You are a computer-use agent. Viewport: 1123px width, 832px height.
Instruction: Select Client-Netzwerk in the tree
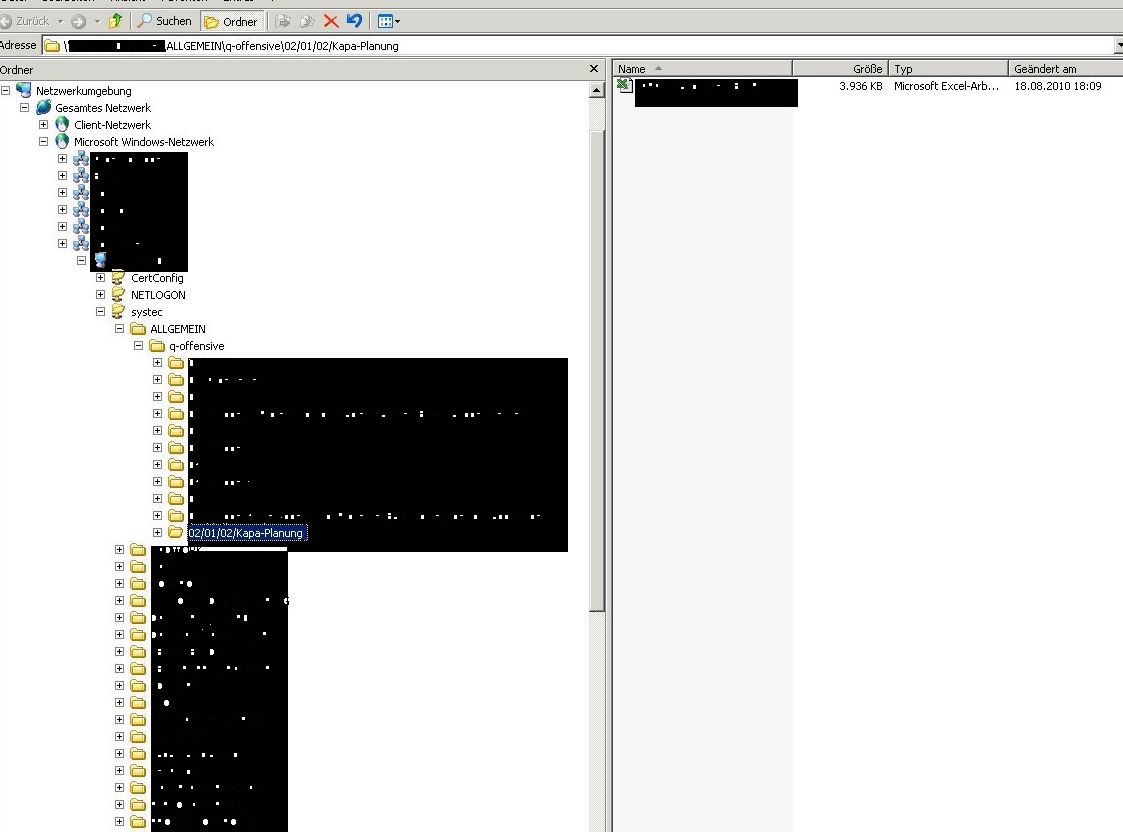(112, 125)
